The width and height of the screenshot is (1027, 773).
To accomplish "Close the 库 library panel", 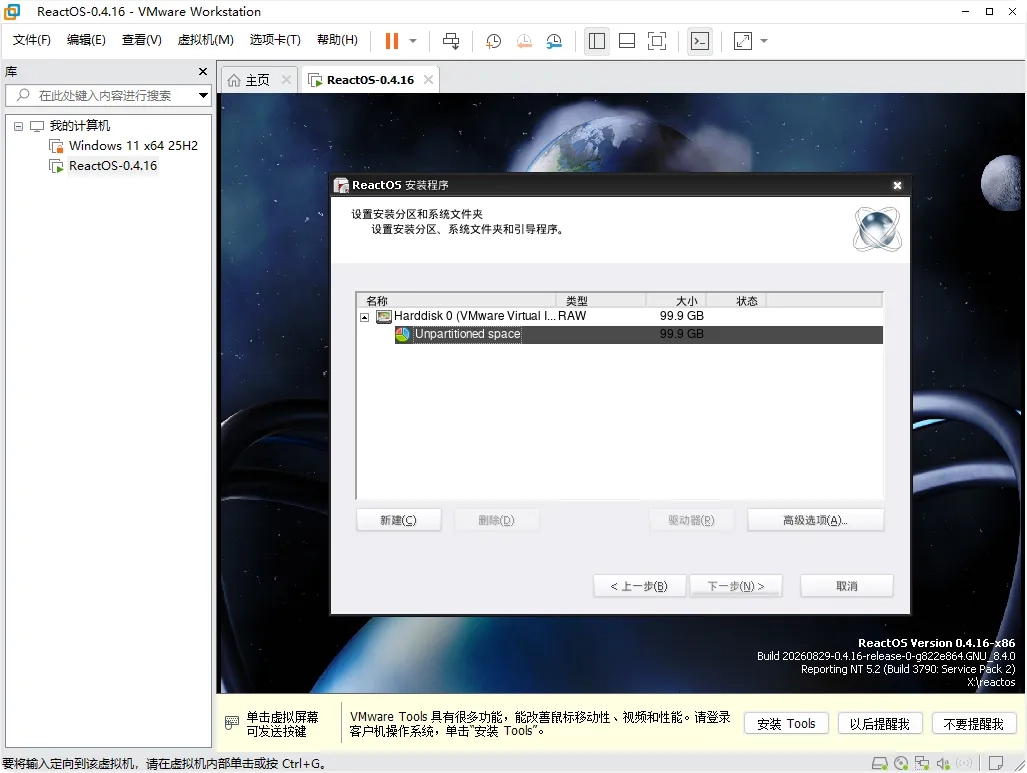I will click(x=203, y=71).
